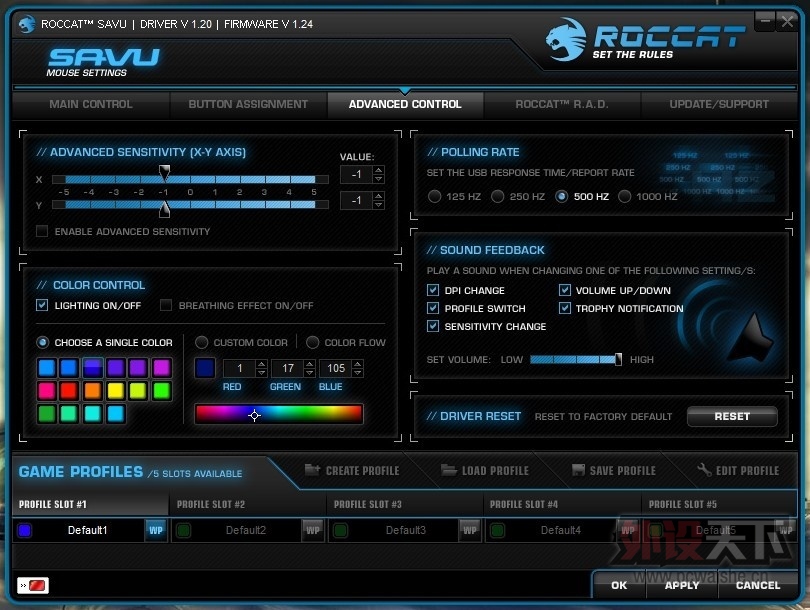
Task: Uncheck Profile Switch sound feedback
Action: pyautogui.click(x=433, y=308)
